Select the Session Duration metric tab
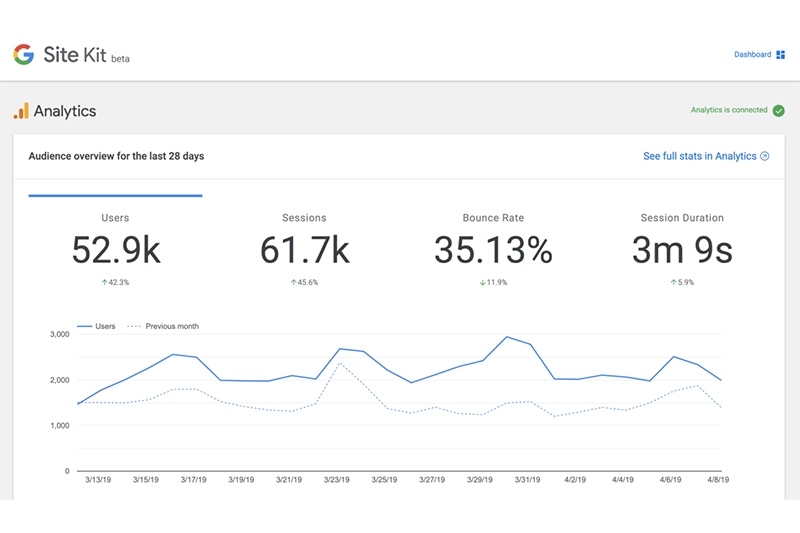 click(x=682, y=248)
